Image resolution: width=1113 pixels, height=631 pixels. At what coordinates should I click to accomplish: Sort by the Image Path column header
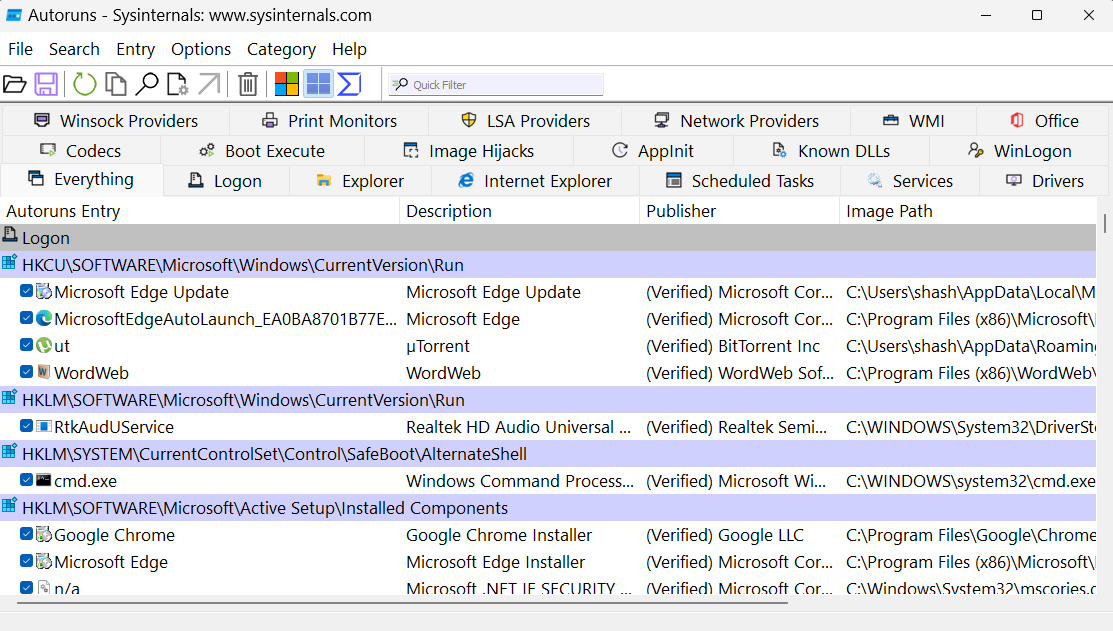pos(889,211)
